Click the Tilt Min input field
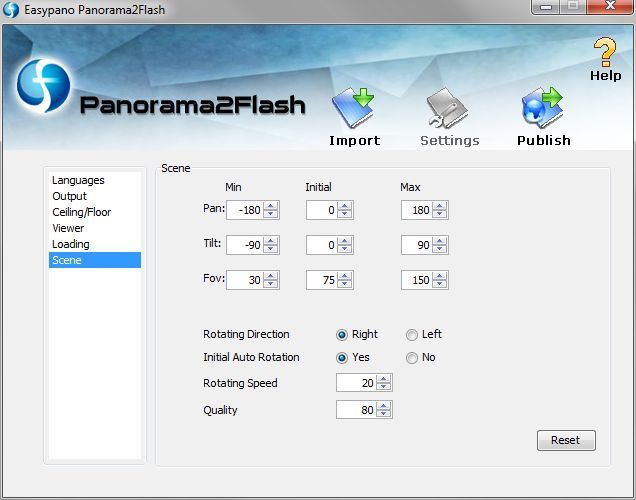This screenshot has height=500, width=636. click(244, 245)
